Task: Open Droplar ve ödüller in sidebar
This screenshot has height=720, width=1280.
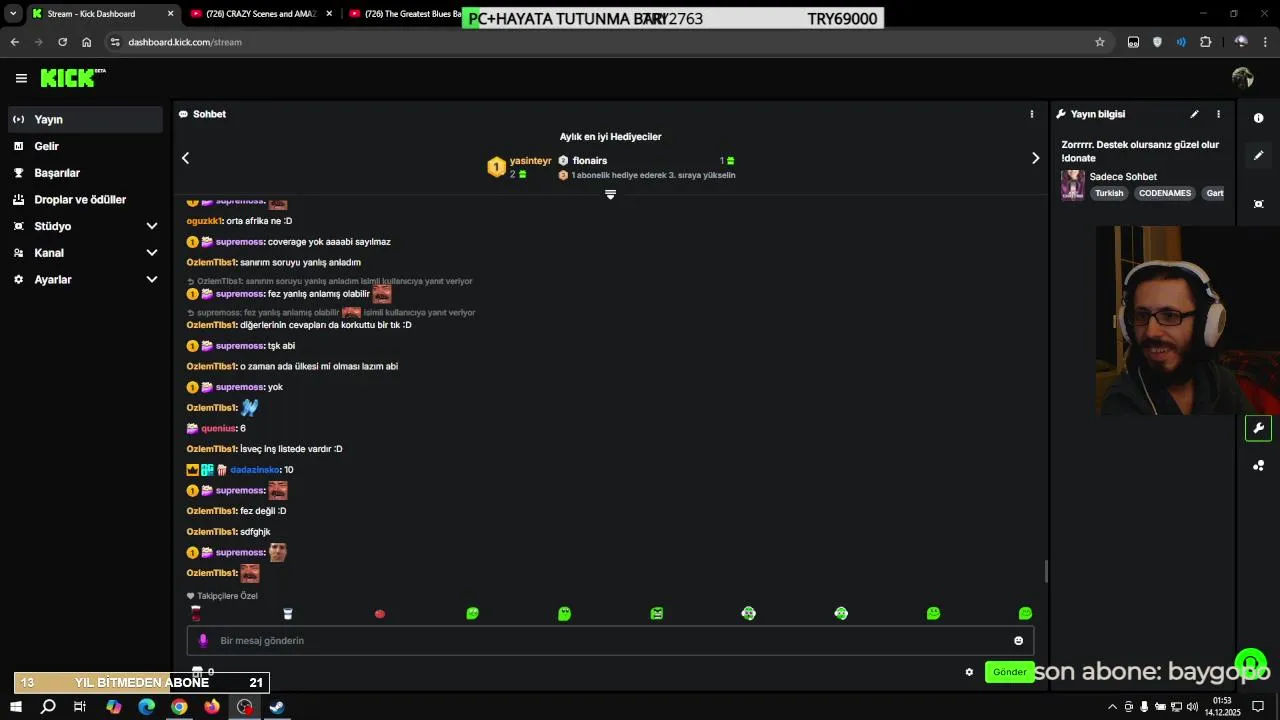Action: tap(85, 200)
